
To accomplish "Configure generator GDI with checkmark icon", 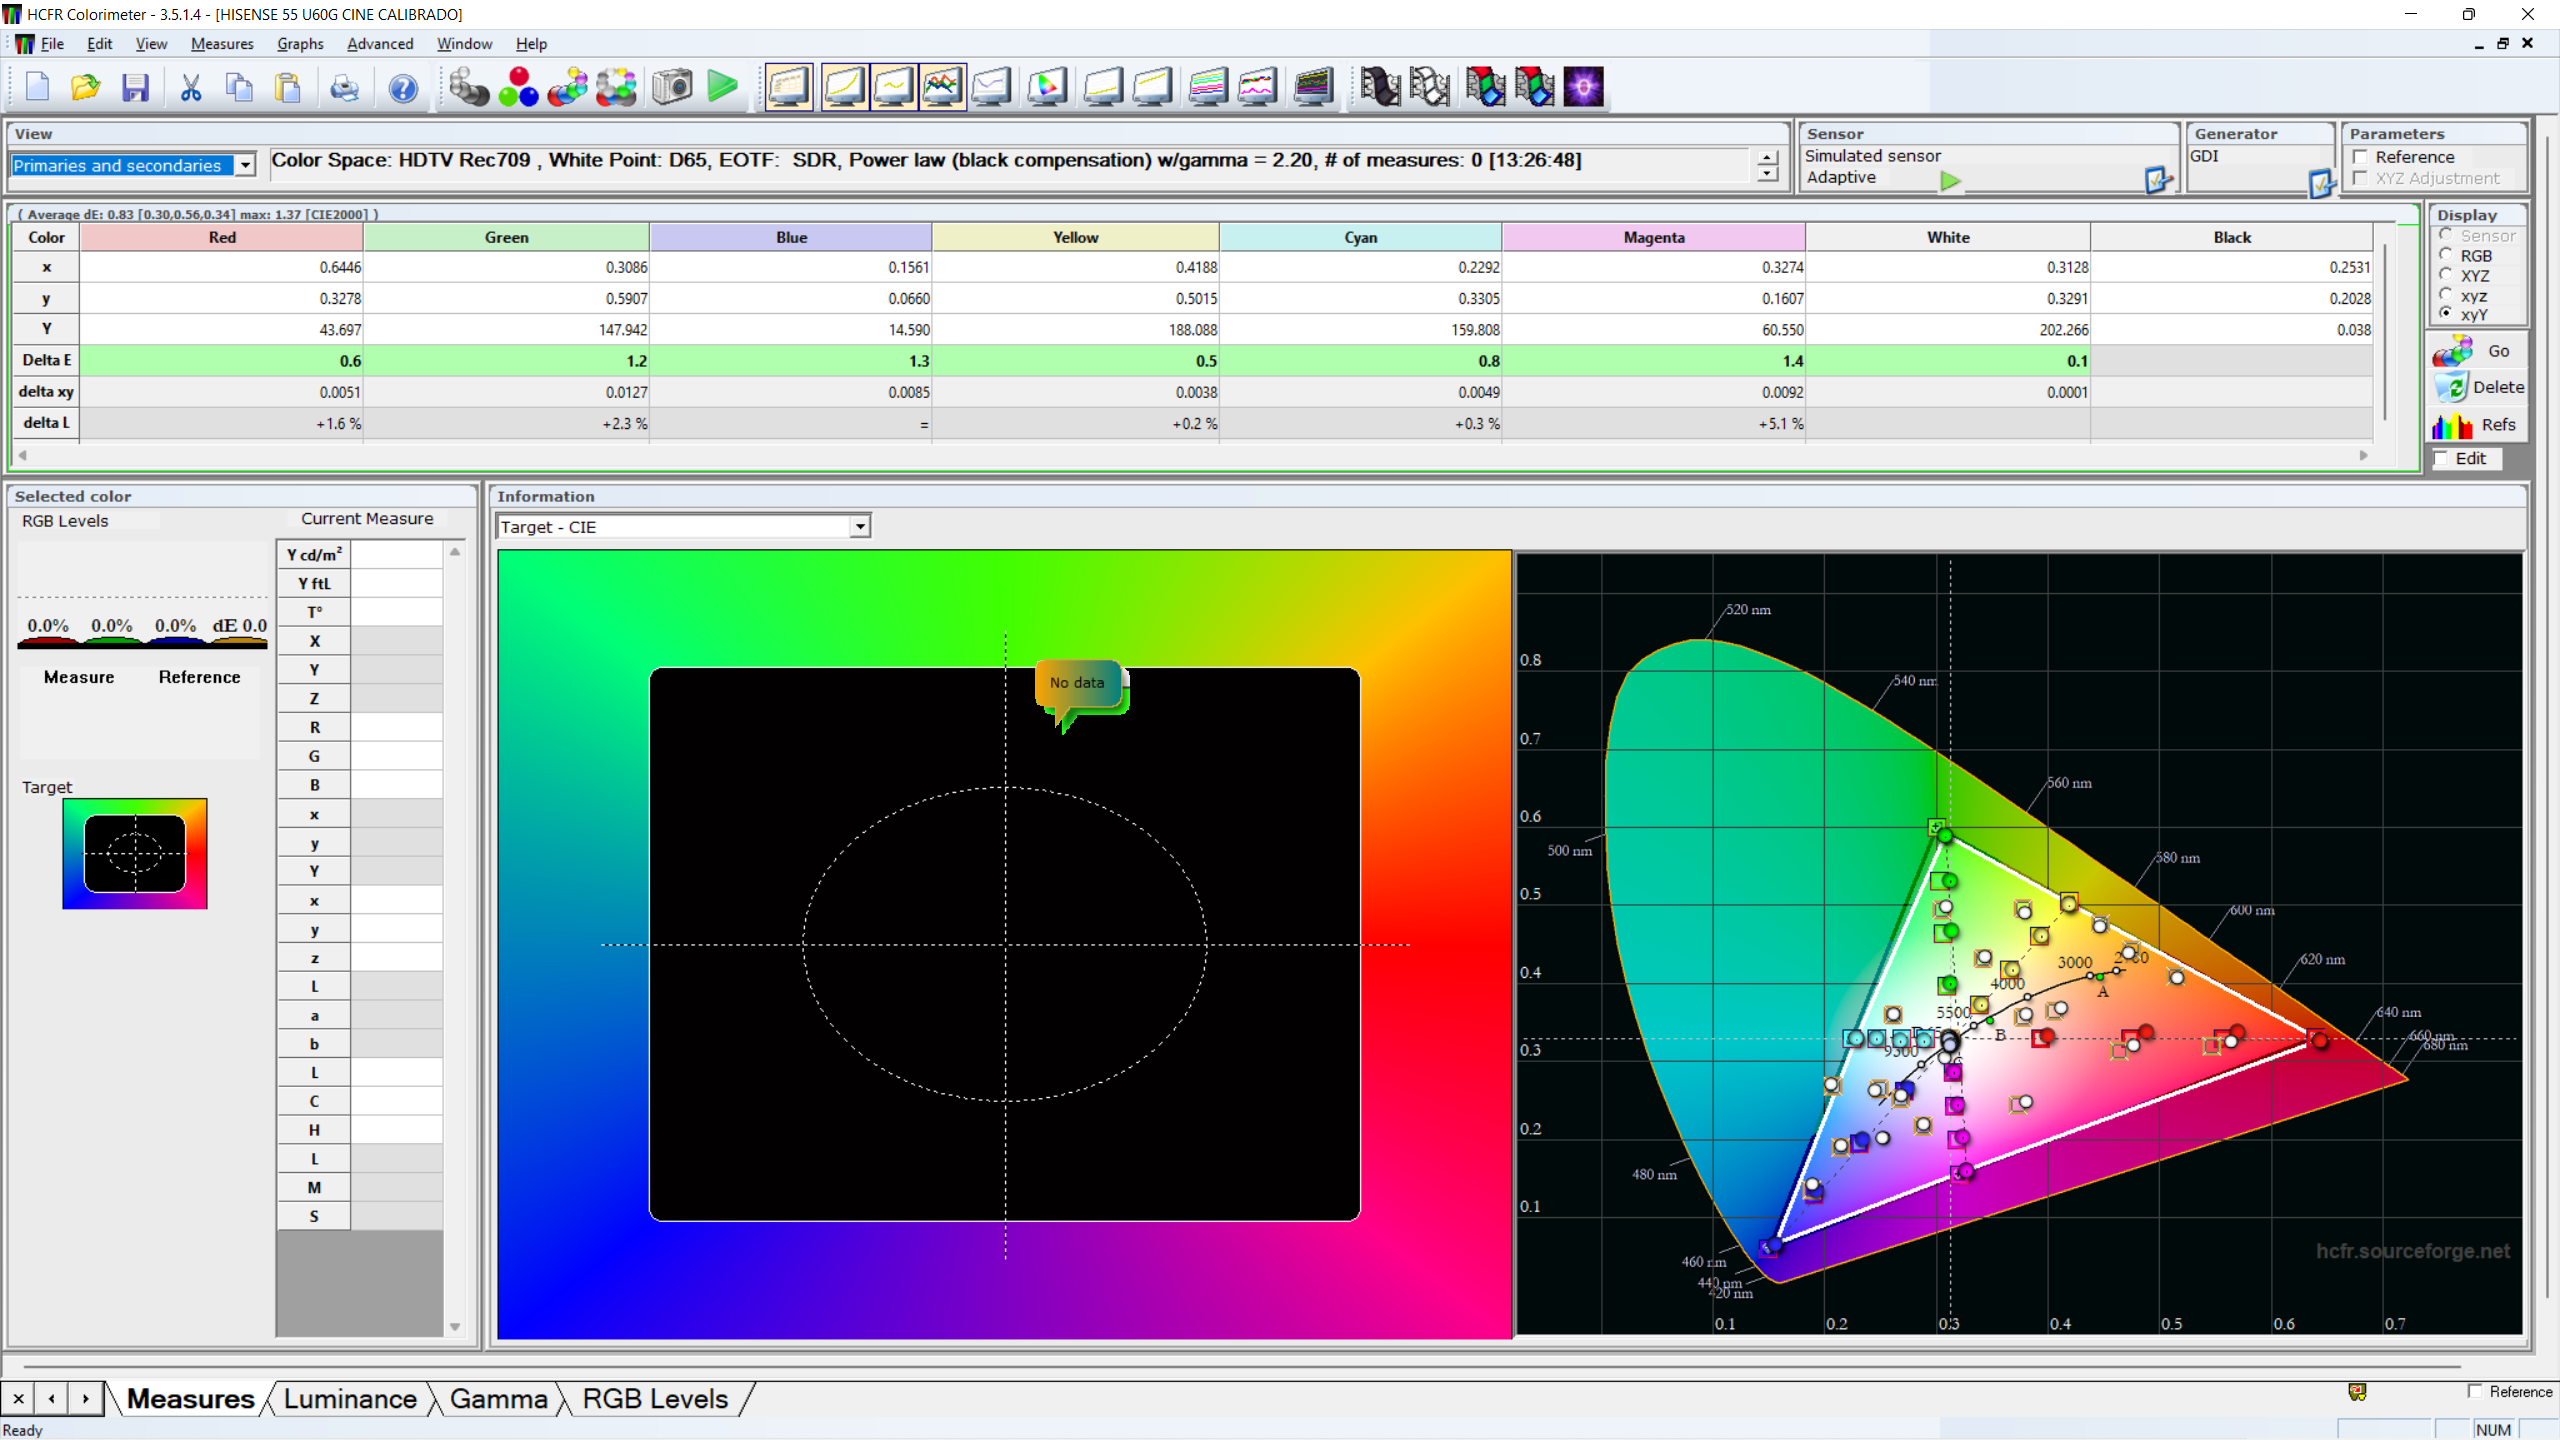I will (x=2321, y=183).
